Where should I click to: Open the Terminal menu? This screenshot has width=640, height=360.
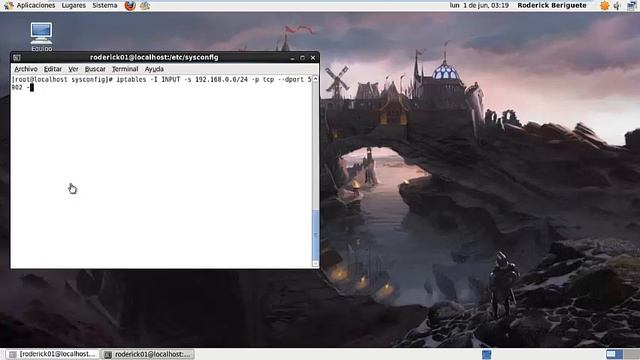point(125,69)
